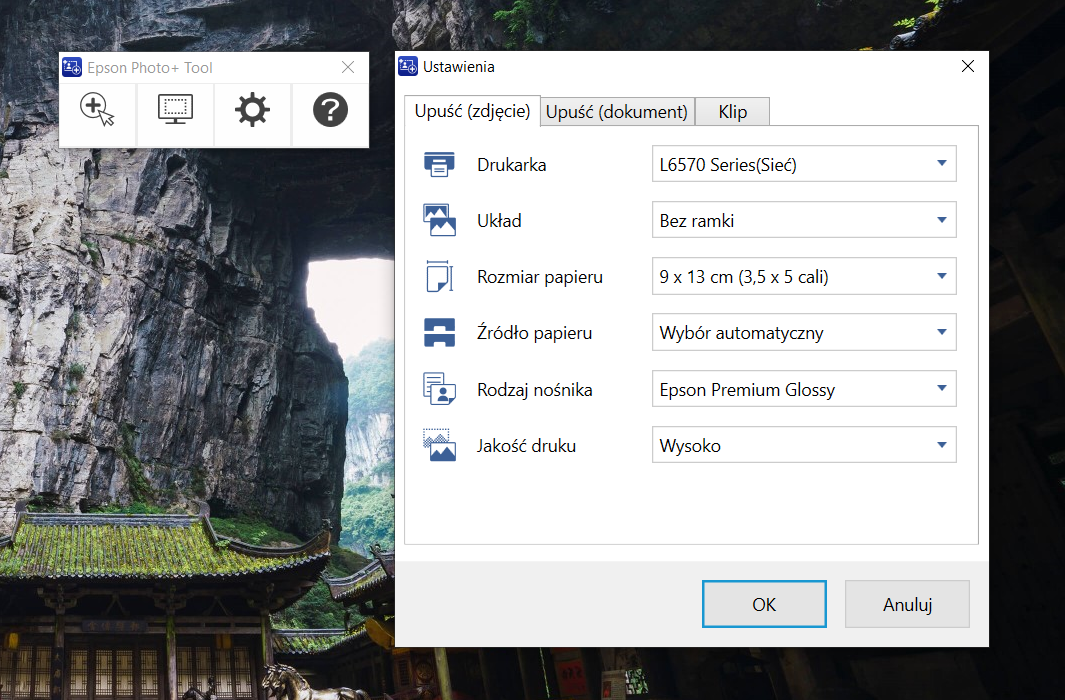The height and width of the screenshot is (700, 1065).
Task: Switch to the Klip tab
Action: [x=732, y=112]
